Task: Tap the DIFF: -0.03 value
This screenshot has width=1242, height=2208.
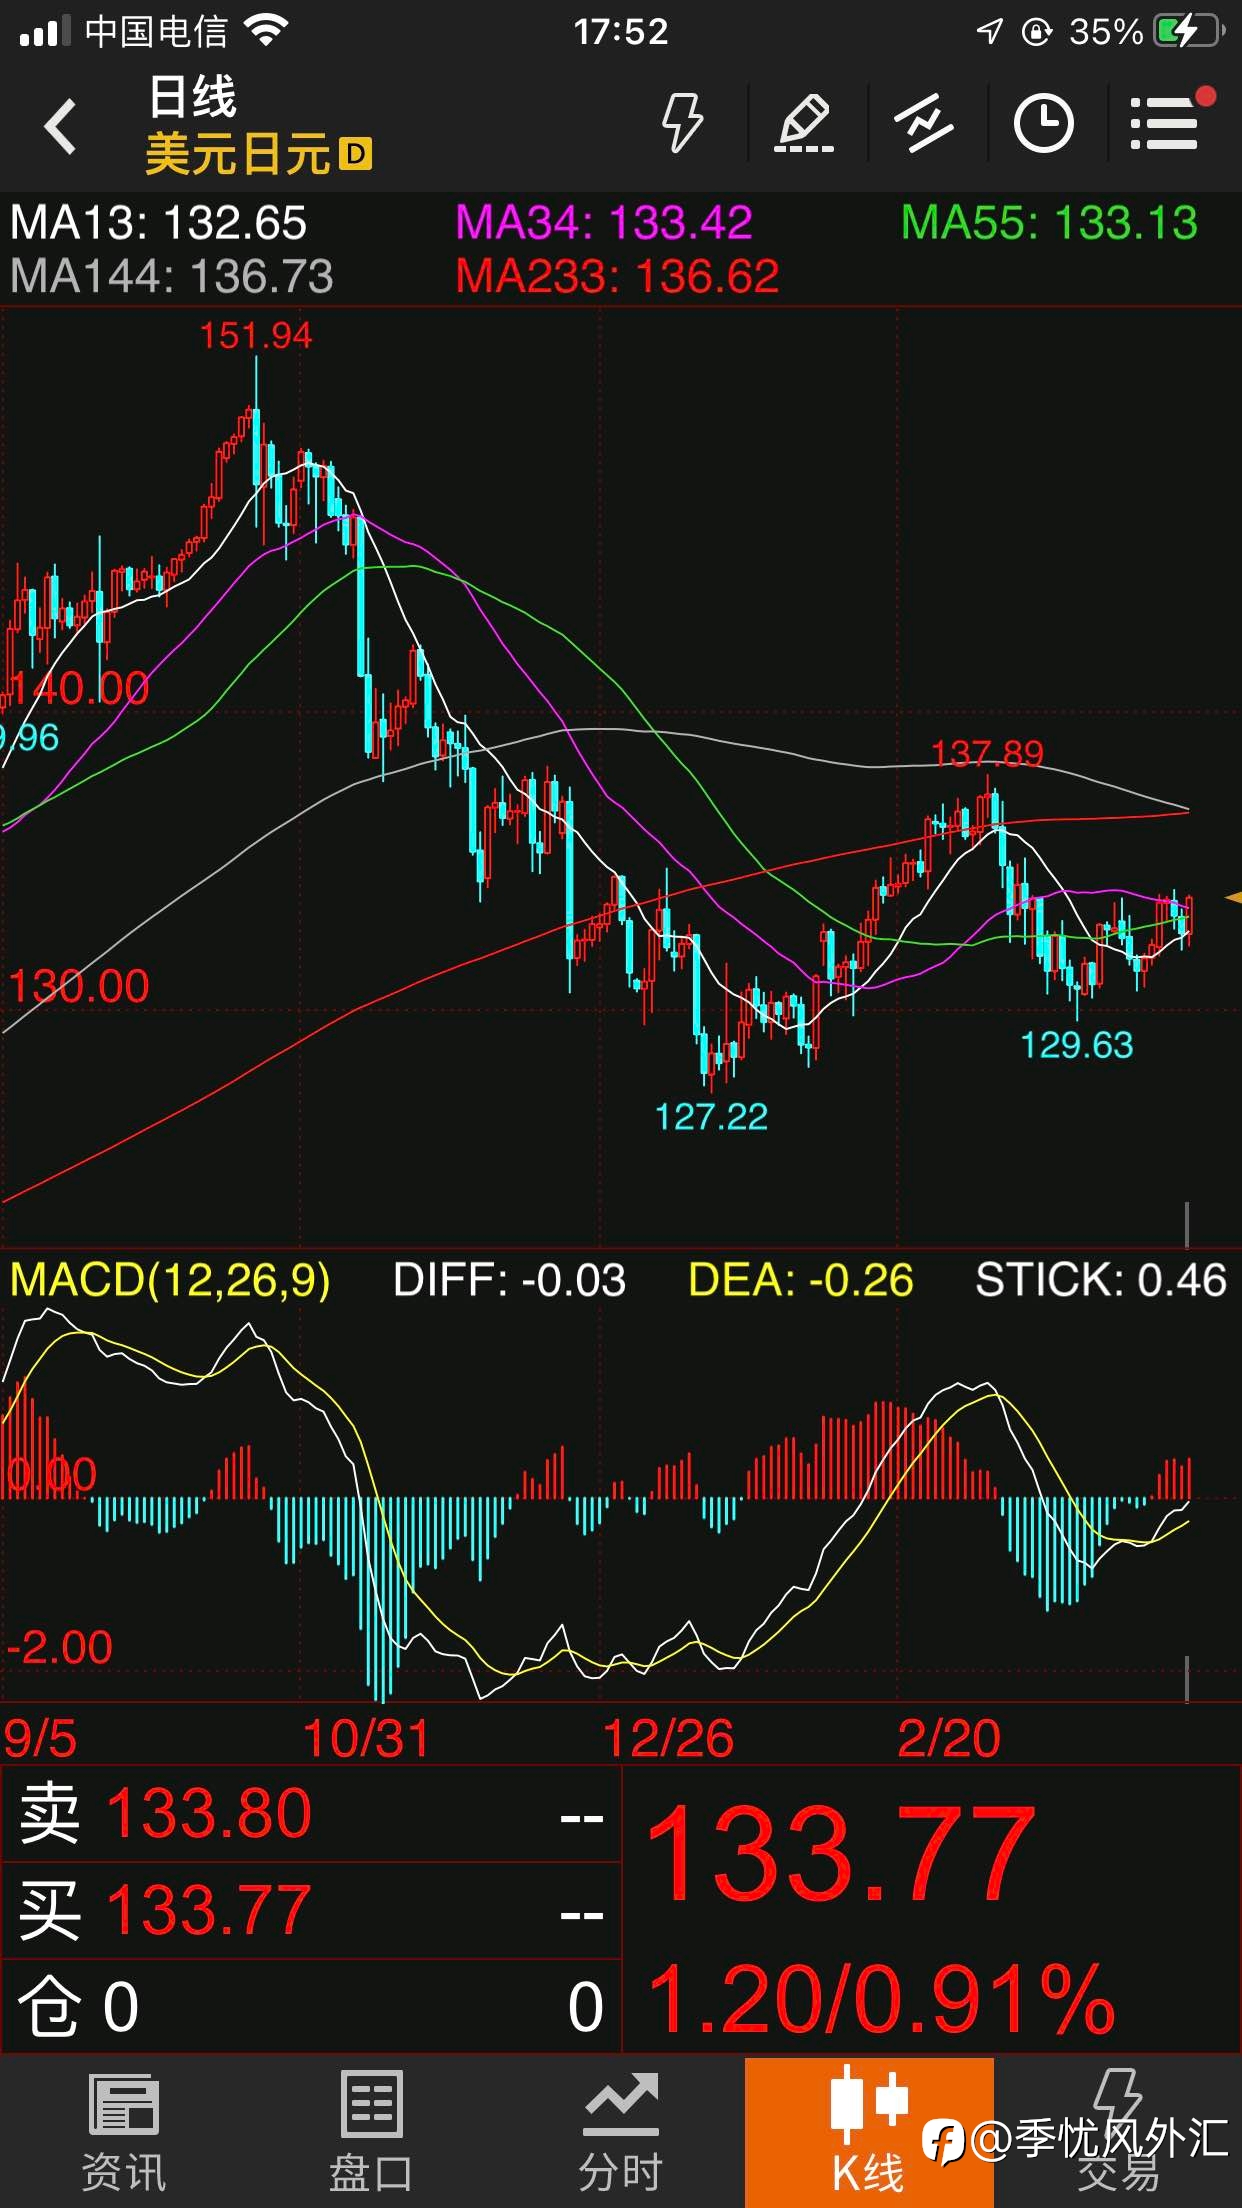Action: 509,1280
